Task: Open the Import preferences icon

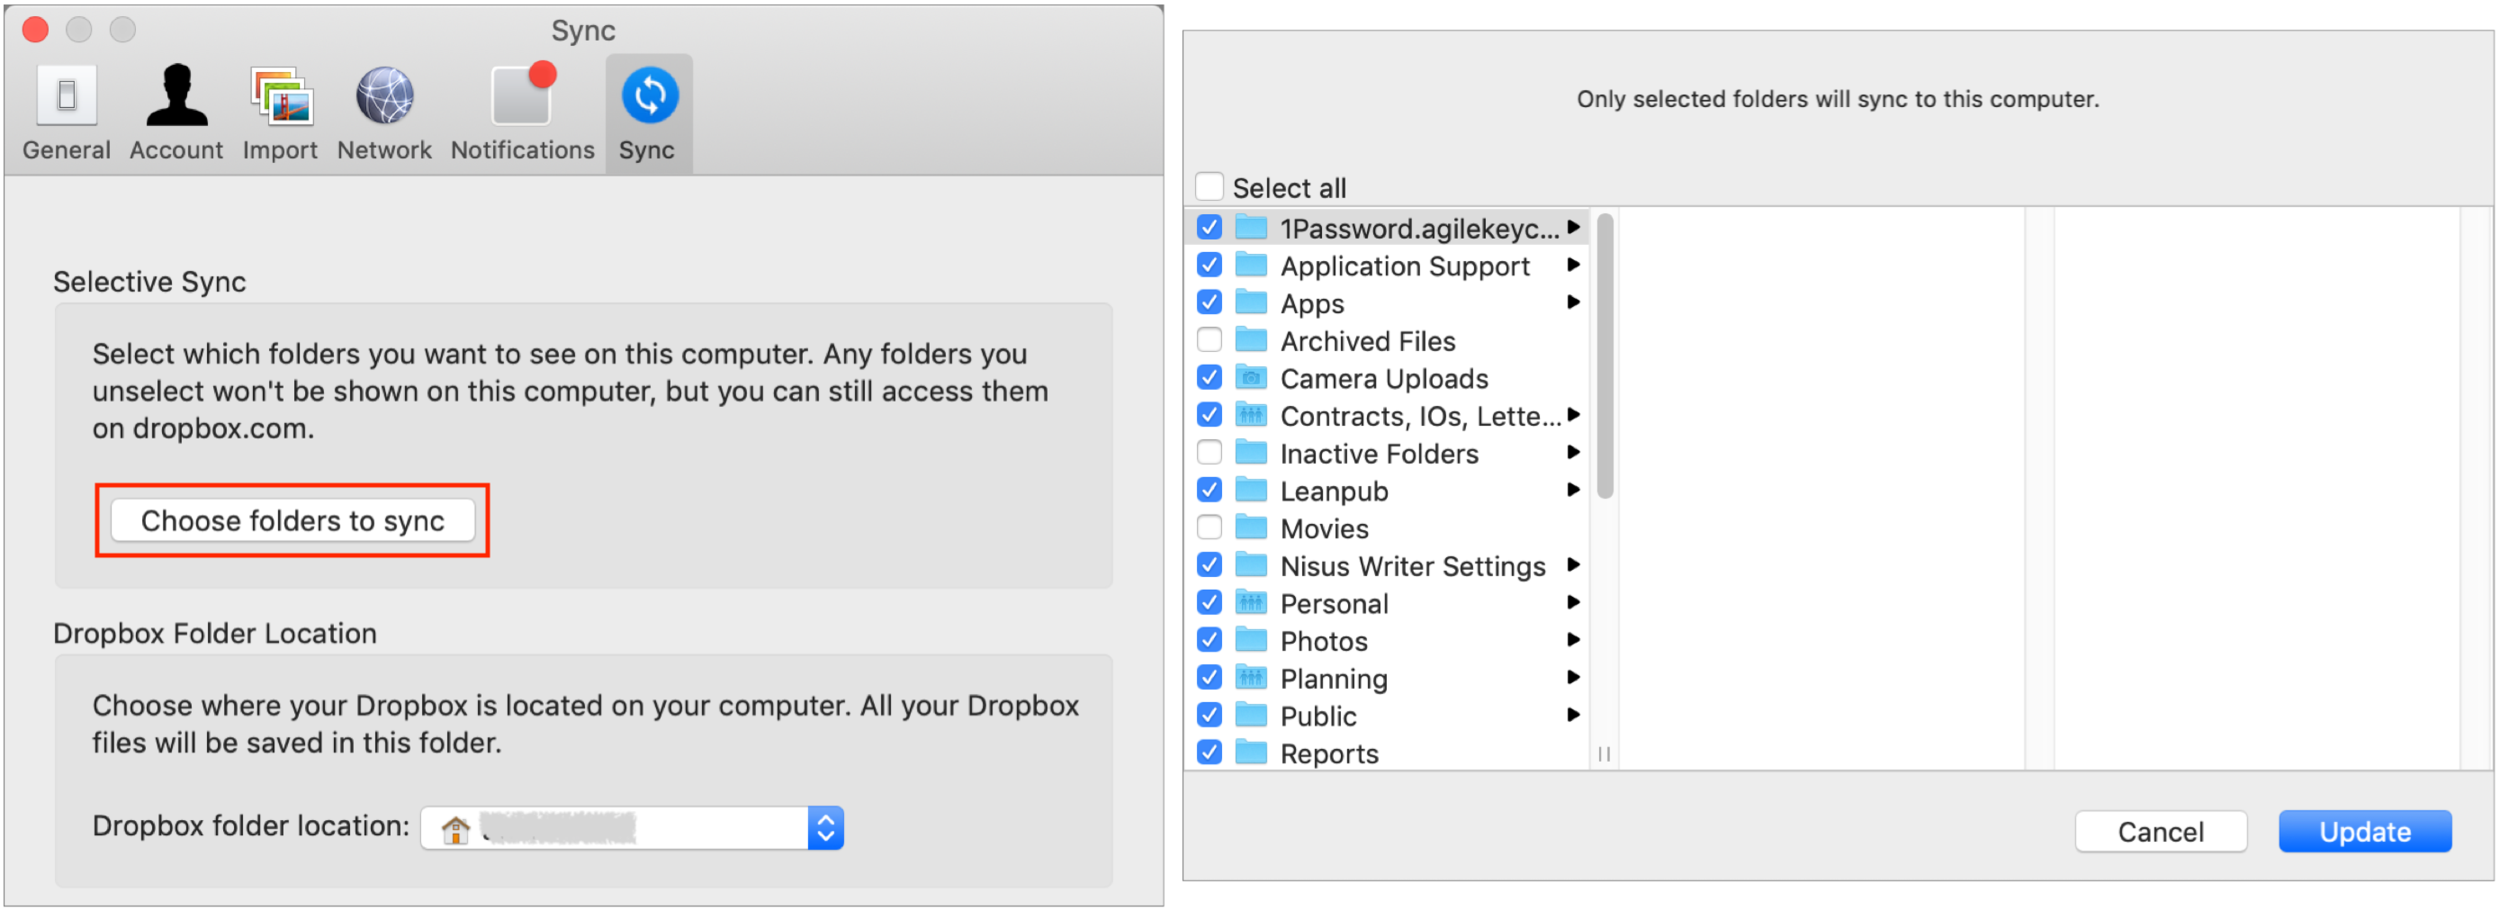Action: click(281, 96)
